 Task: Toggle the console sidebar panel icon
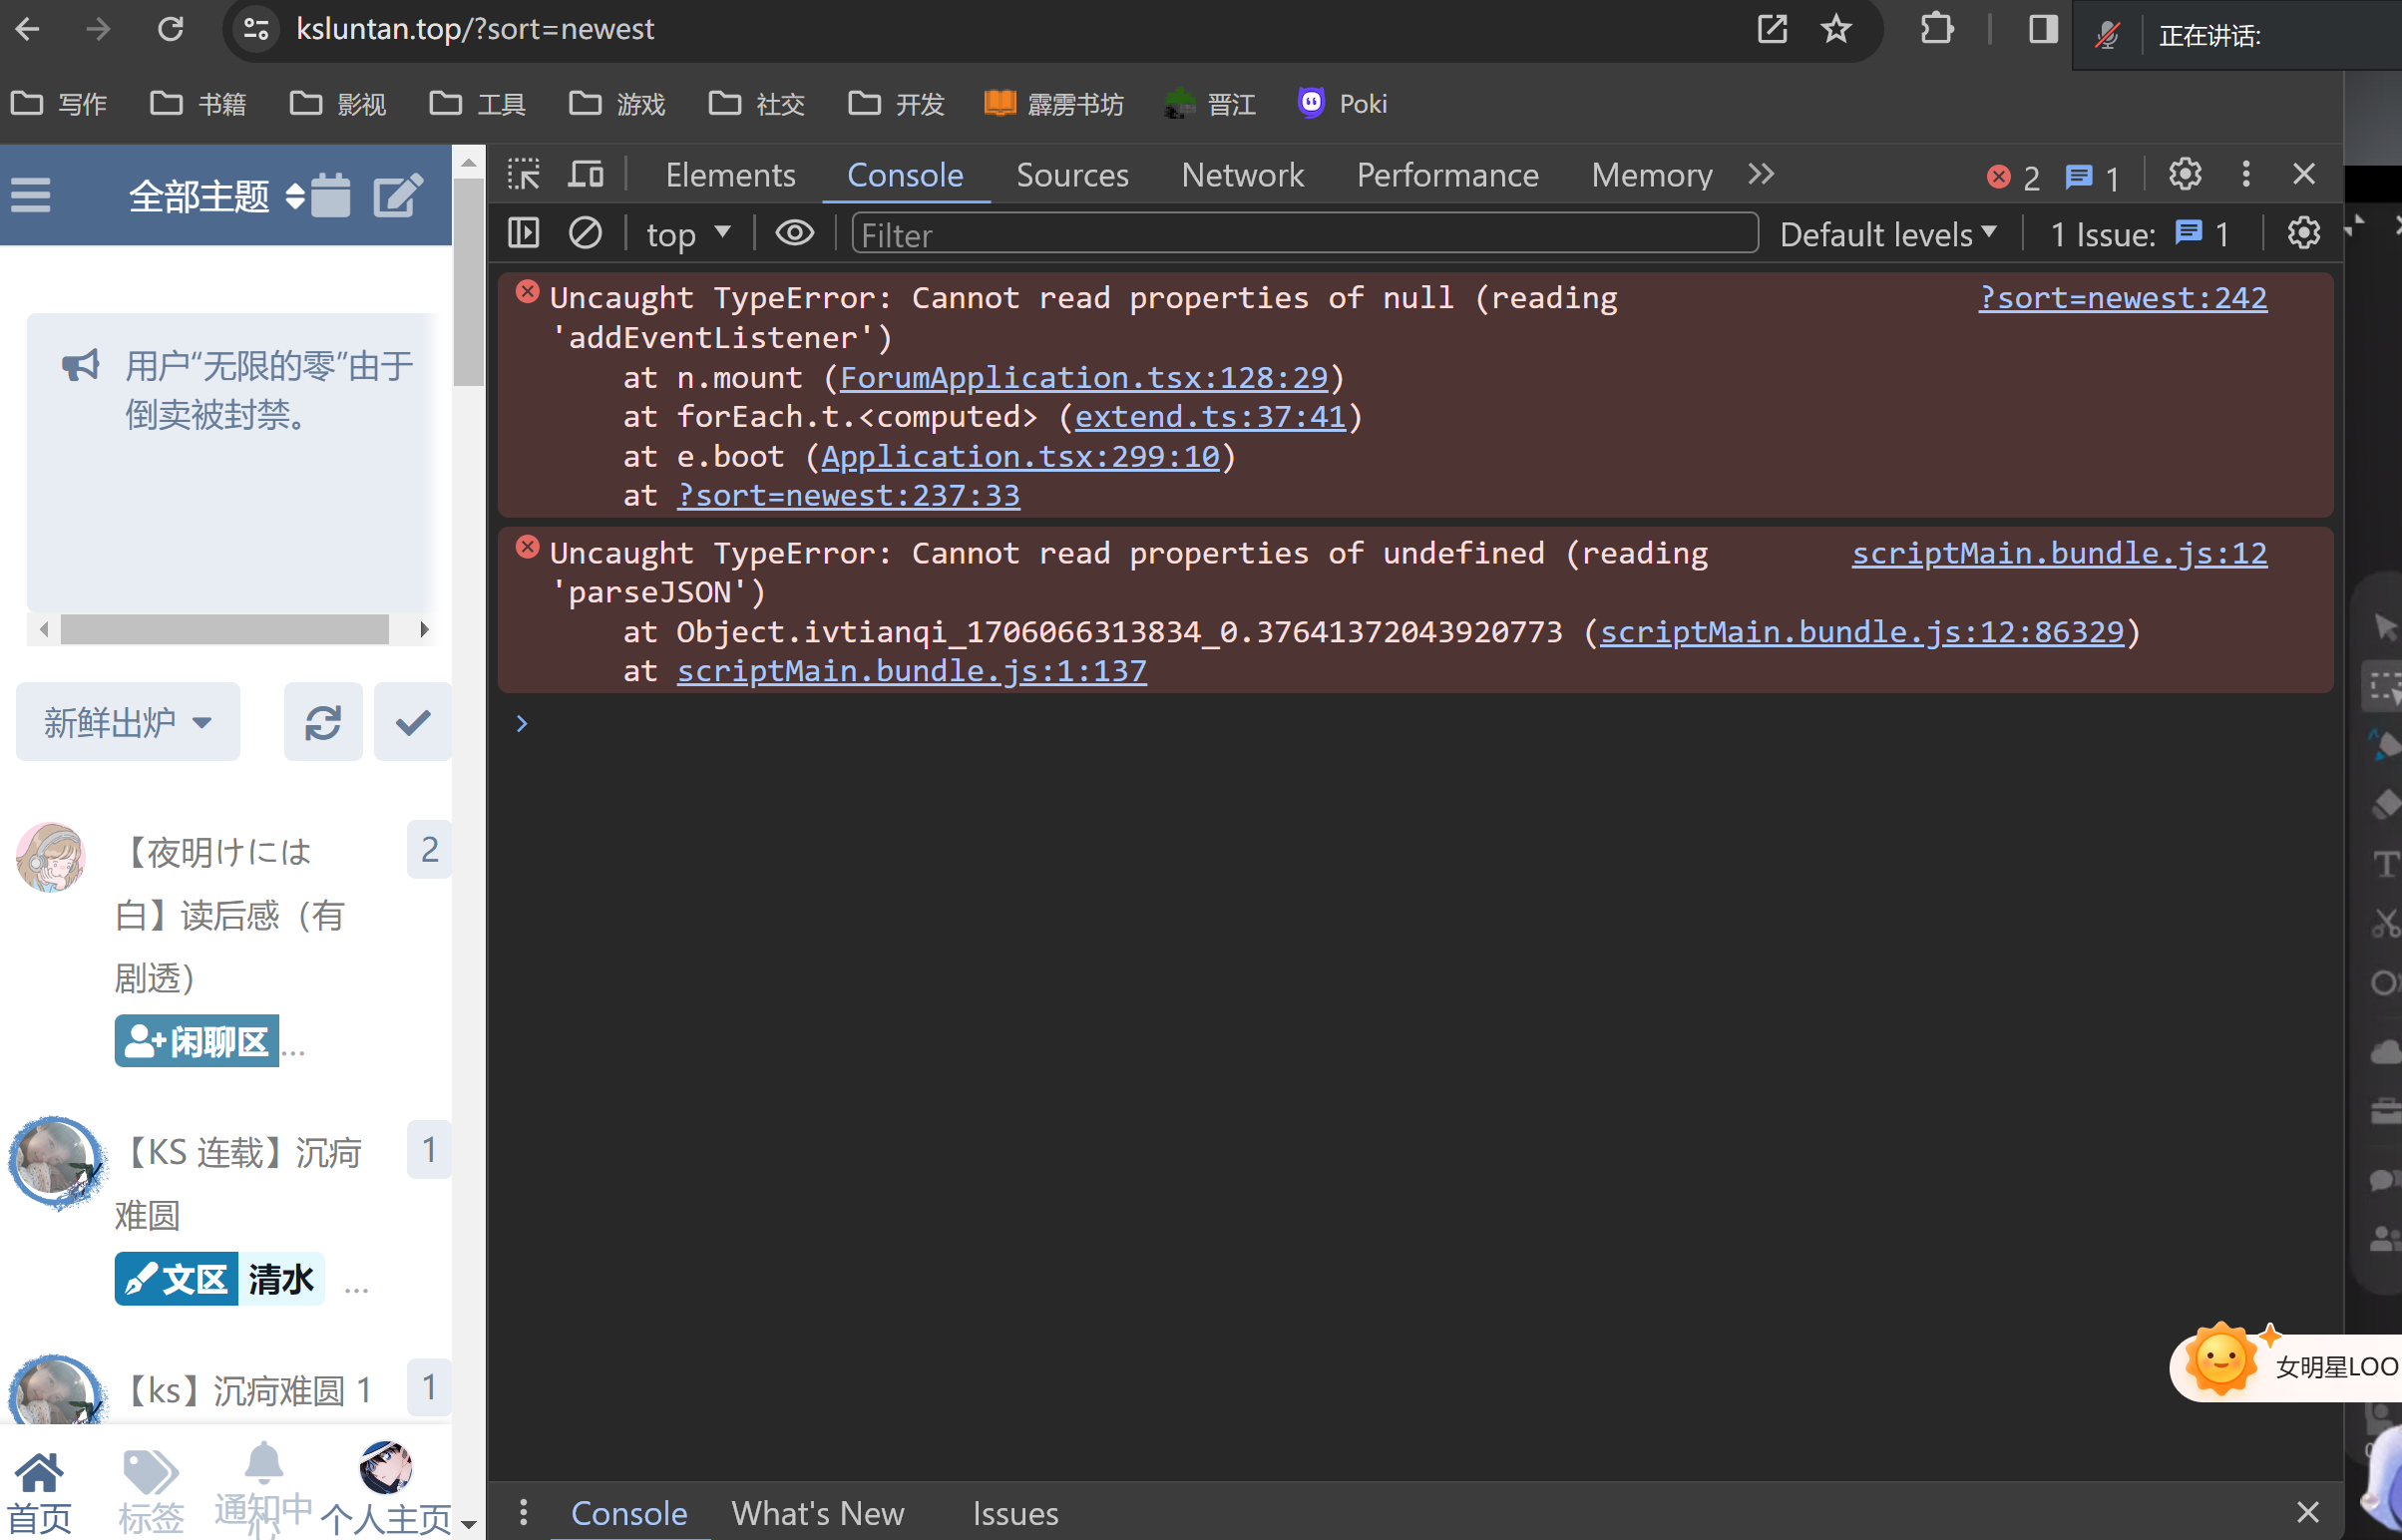[523, 234]
